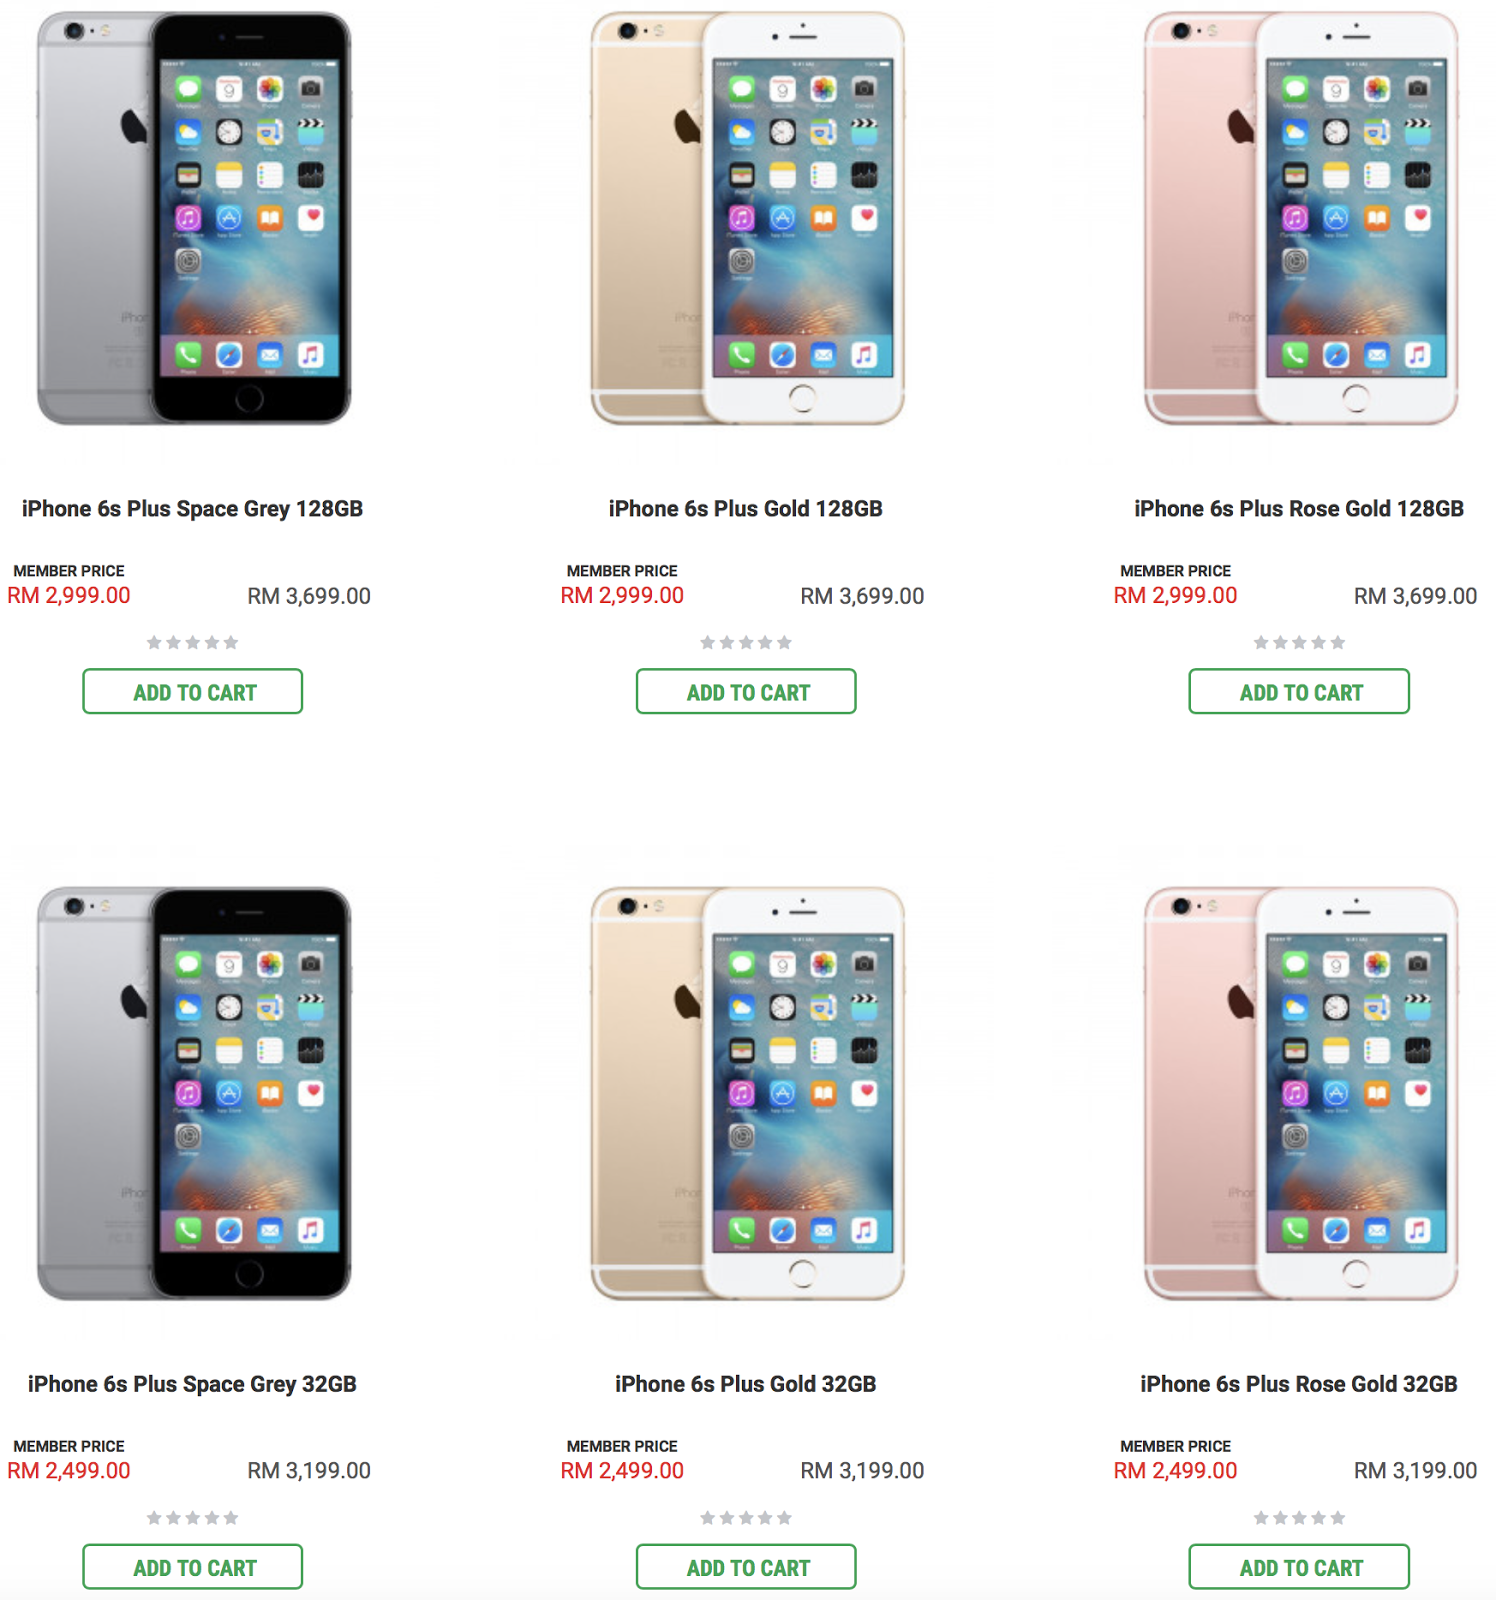
Task: Open iPhone 6s Plus Space Grey 128GB title link
Action: pyautogui.click(x=192, y=509)
